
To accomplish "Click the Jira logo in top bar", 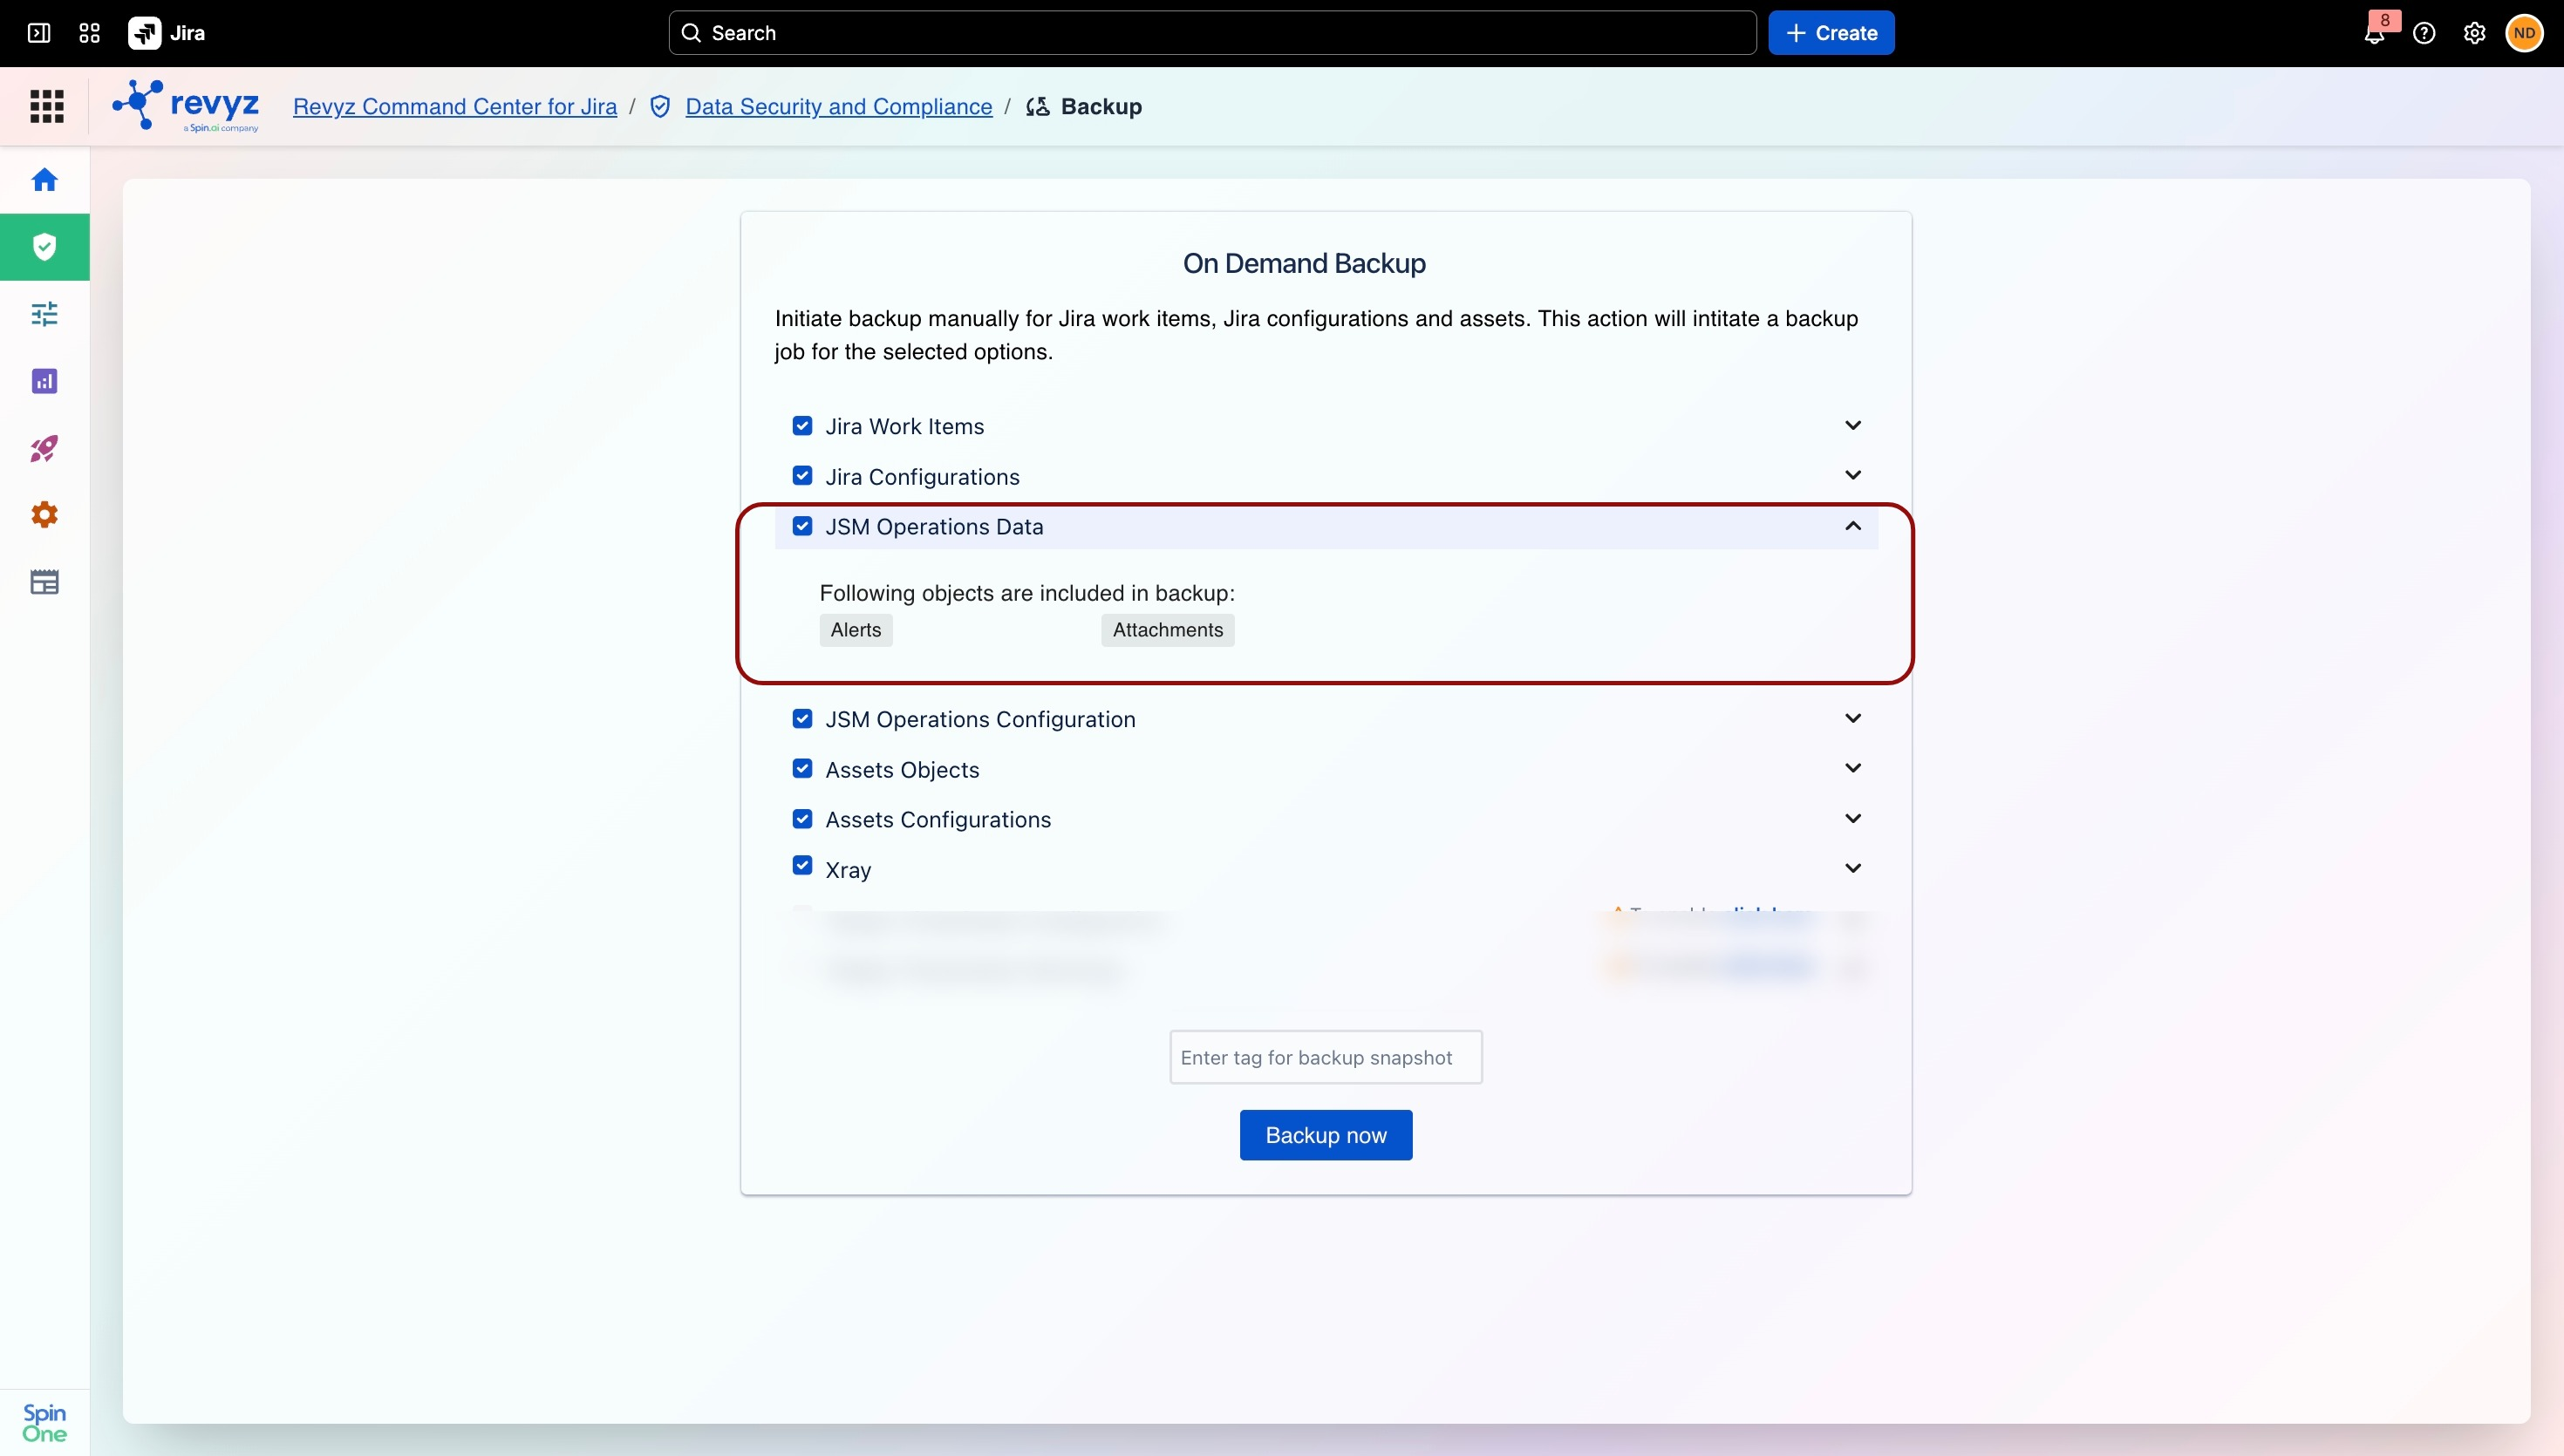I will (x=167, y=33).
